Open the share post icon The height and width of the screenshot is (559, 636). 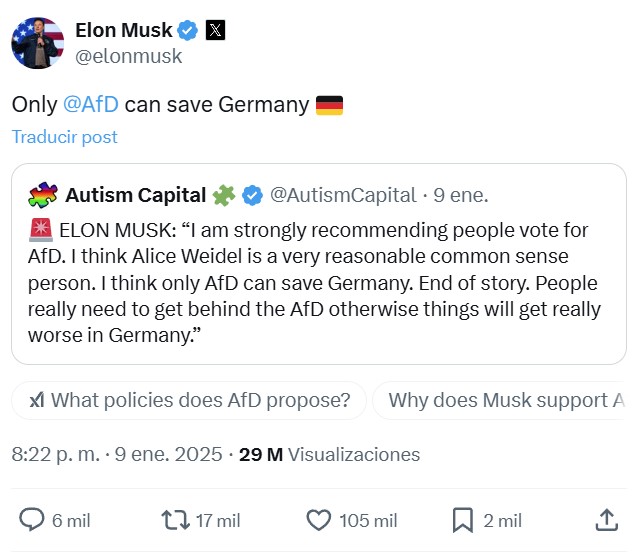[606, 520]
